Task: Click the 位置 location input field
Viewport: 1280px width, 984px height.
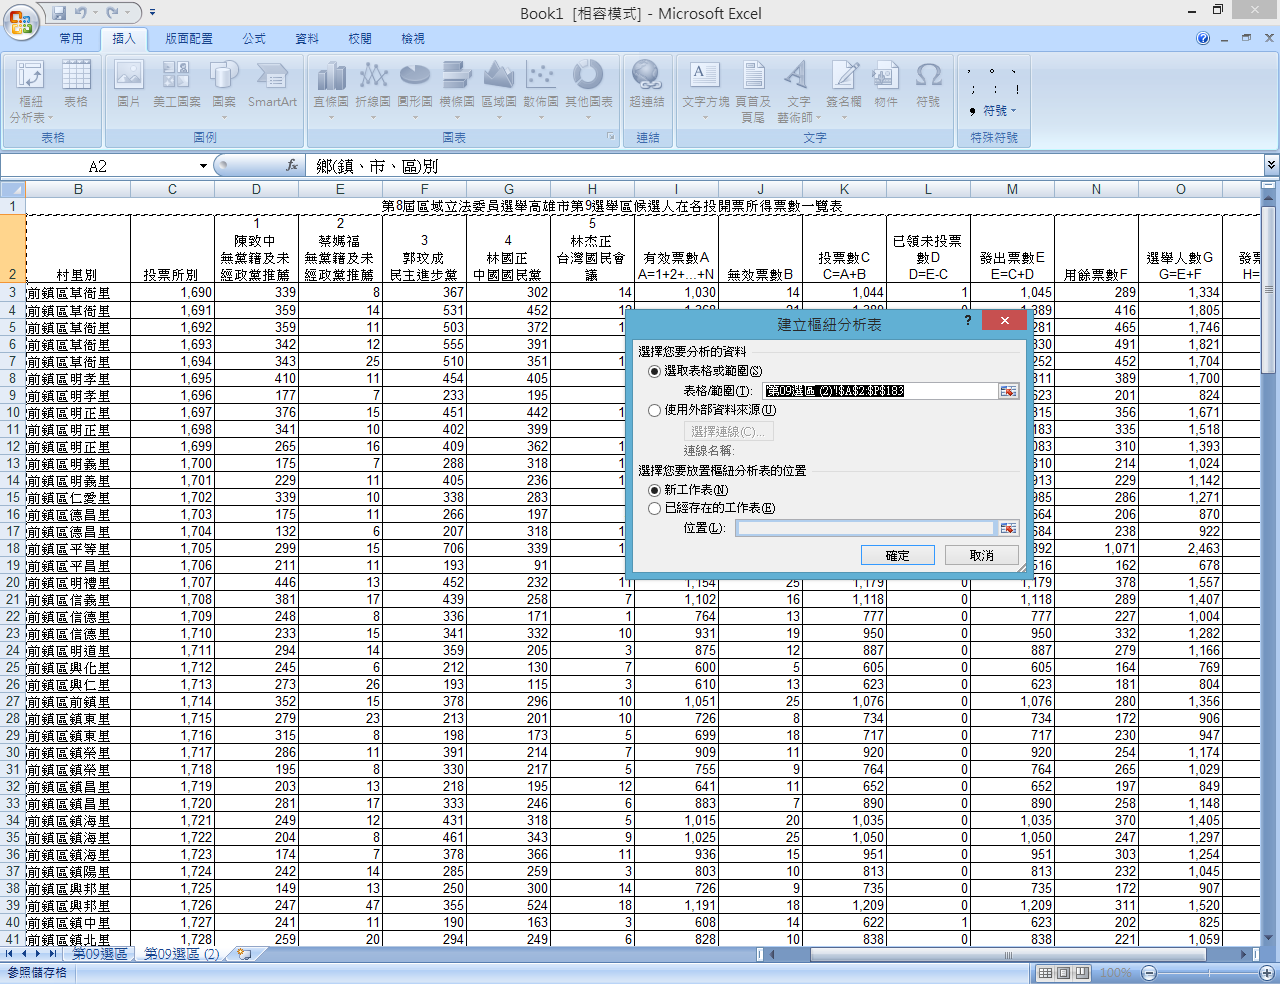Action: [865, 528]
